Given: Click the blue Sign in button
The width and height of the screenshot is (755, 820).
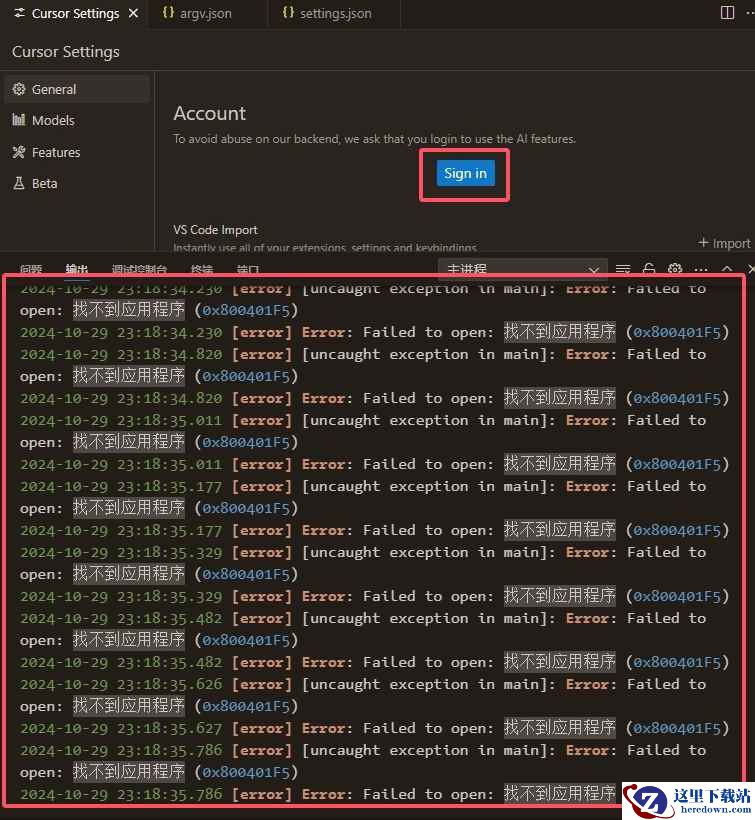Looking at the screenshot, I should [x=465, y=174].
